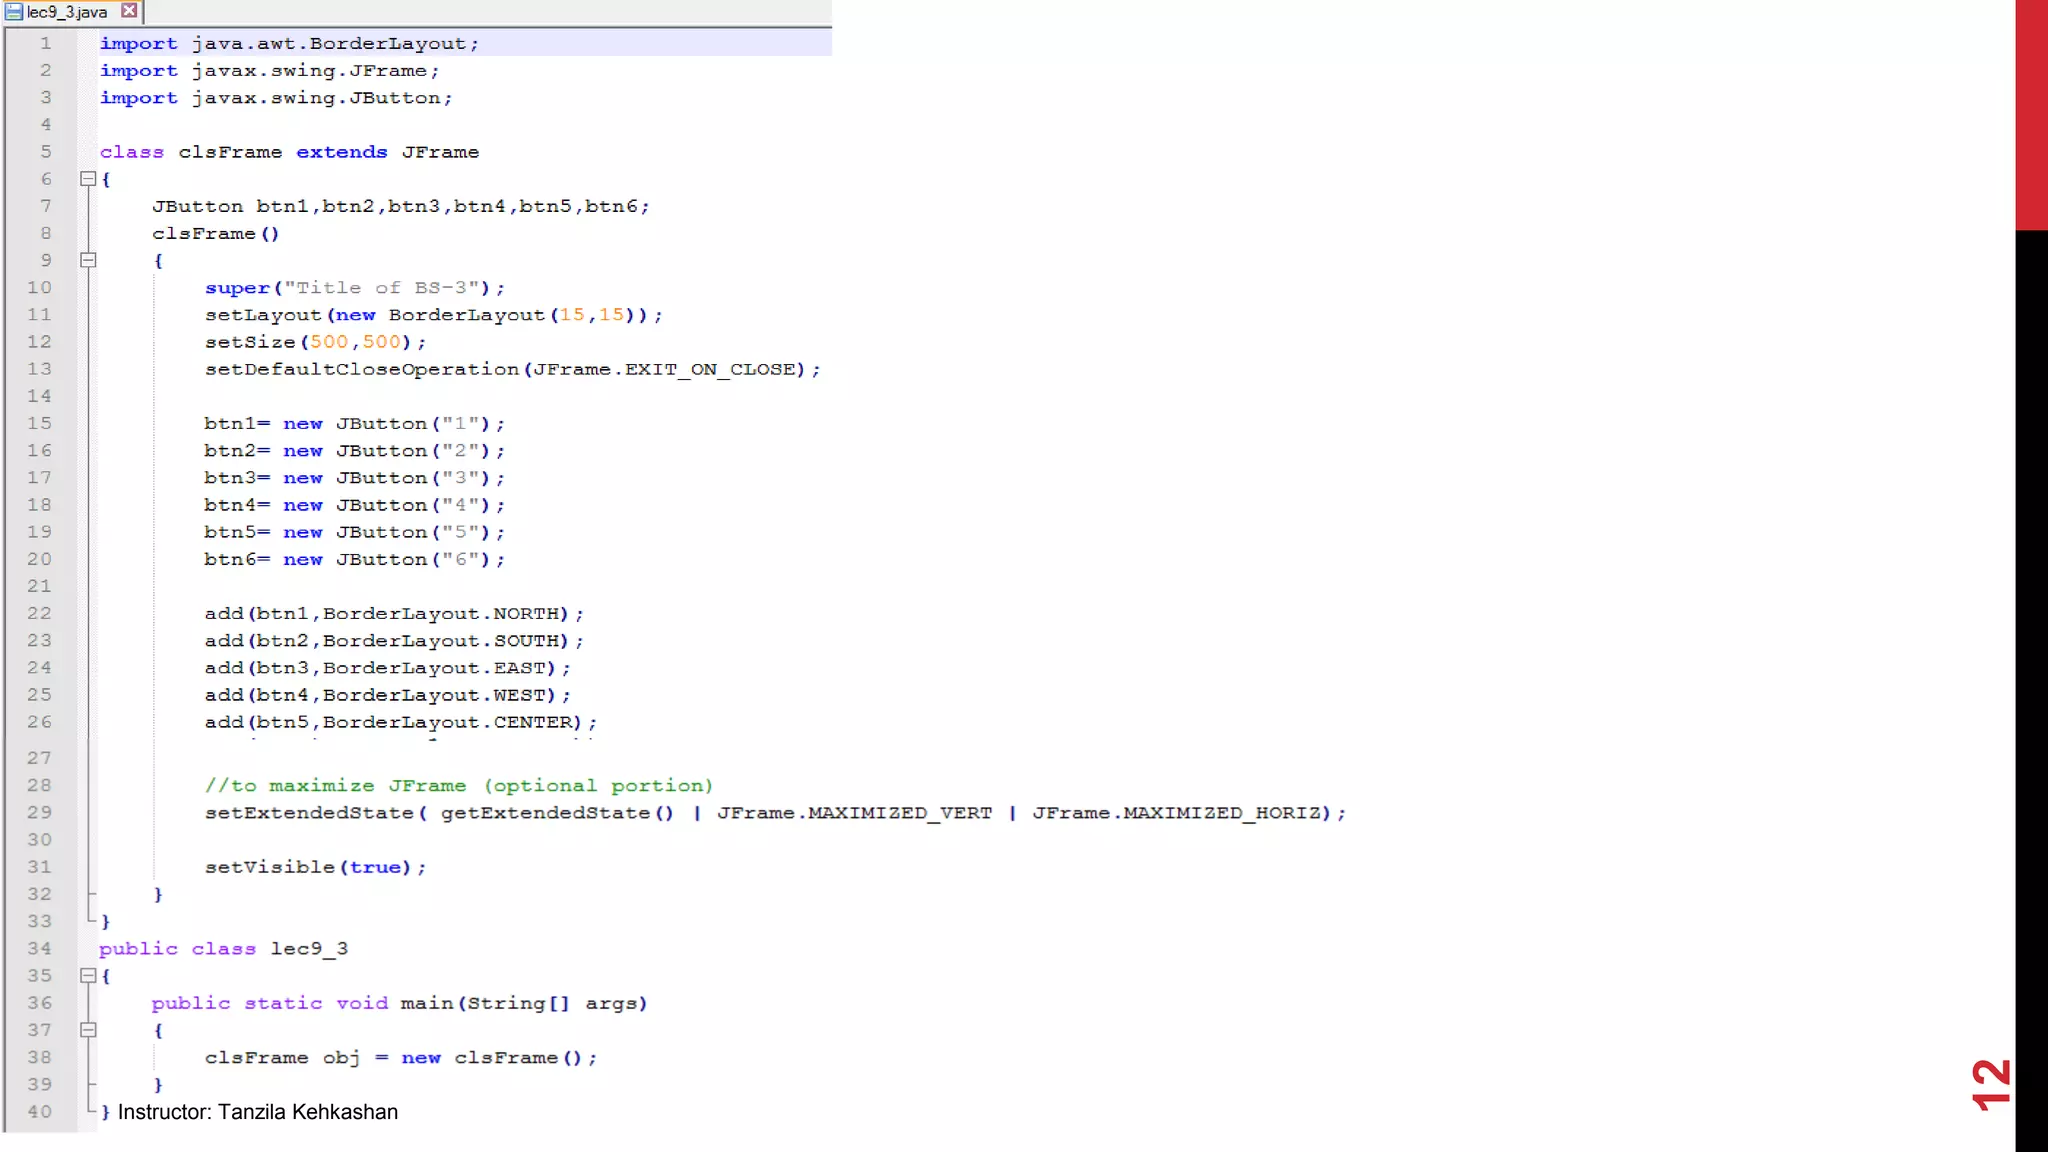The width and height of the screenshot is (2048, 1152).
Task: Place the cursor on the super("Title of BS-3") line
Action: [x=355, y=288]
